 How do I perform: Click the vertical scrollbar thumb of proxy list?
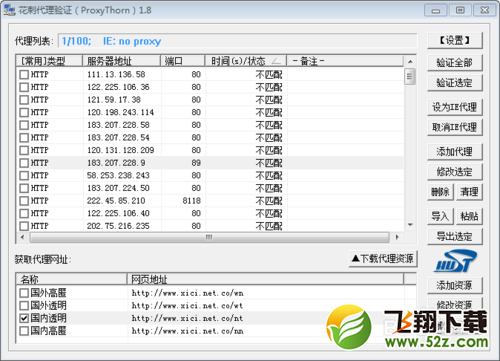tap(410, 77)
